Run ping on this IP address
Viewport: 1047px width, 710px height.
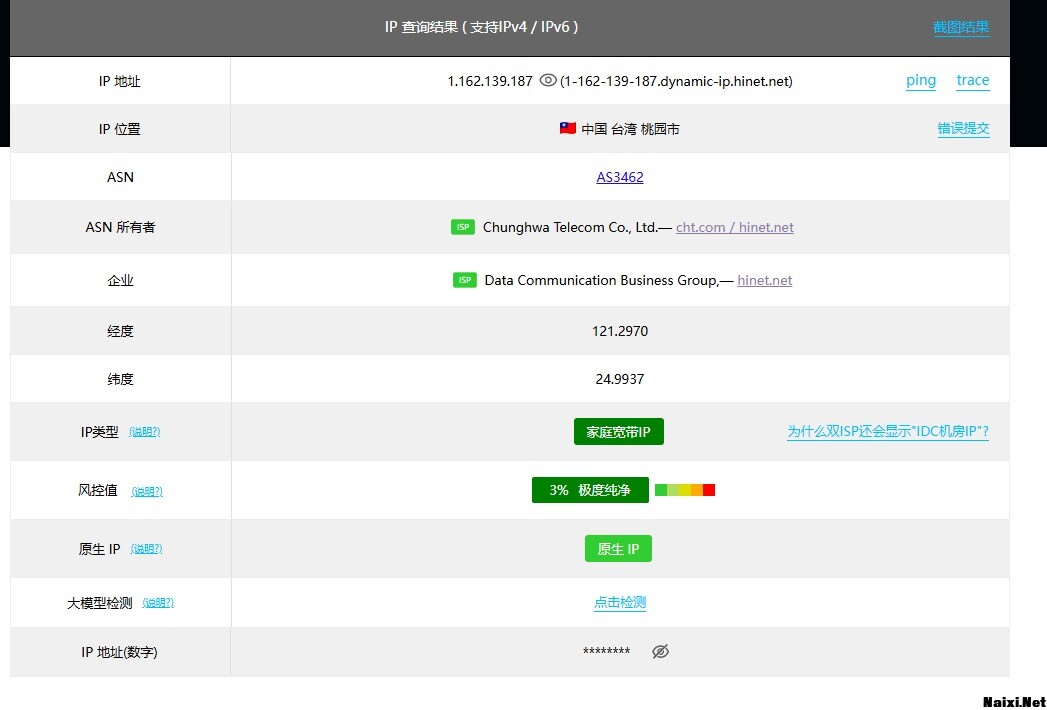pyautogui.click(x=920, y=81)
